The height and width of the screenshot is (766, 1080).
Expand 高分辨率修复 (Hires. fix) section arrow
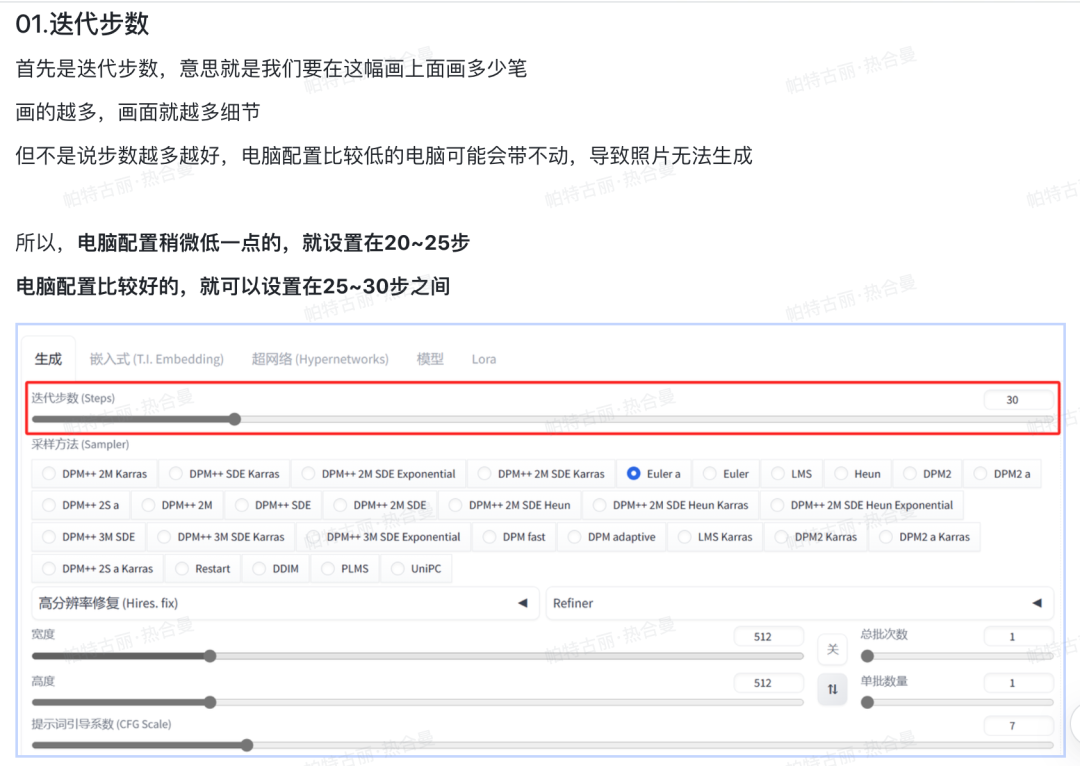[523, 603]
